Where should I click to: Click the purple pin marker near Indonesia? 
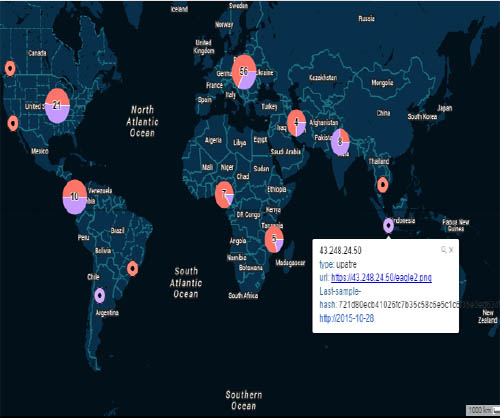pos(388,225)
